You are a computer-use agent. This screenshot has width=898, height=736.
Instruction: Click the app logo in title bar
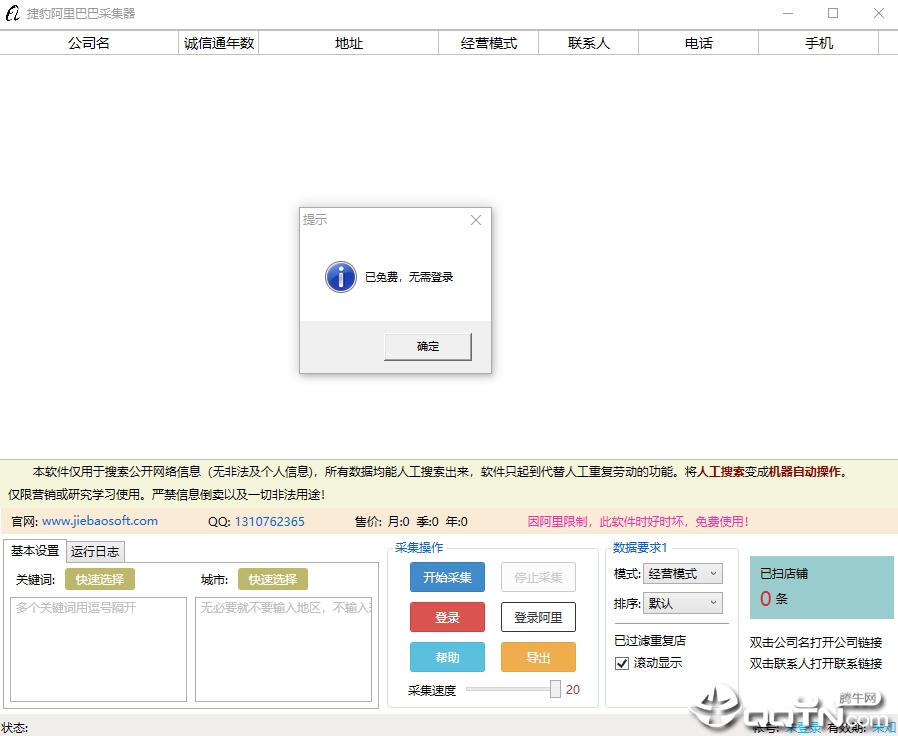[x=13, y=13]
